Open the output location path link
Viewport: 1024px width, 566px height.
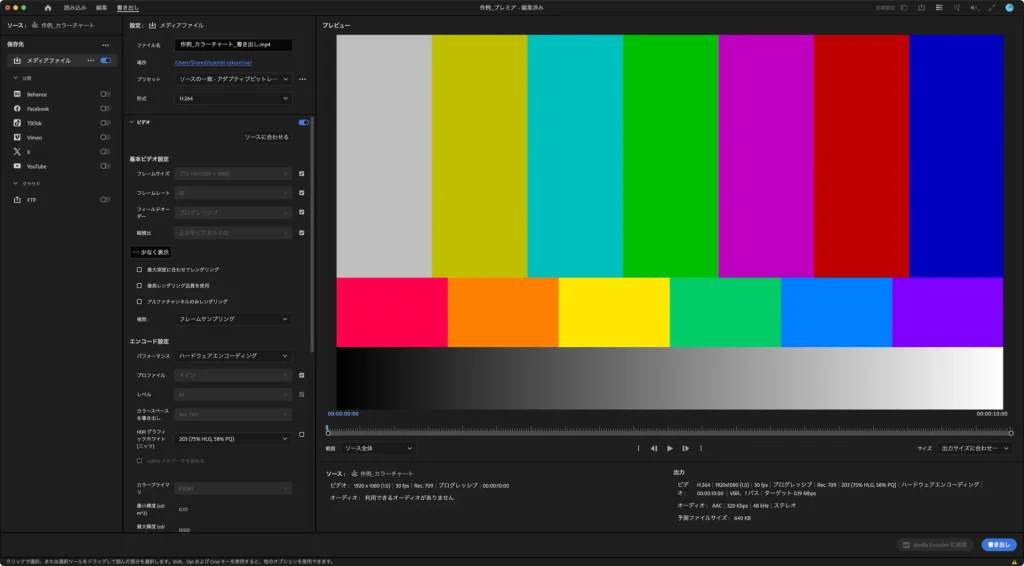pyautogui.click(x=213, y=63)
